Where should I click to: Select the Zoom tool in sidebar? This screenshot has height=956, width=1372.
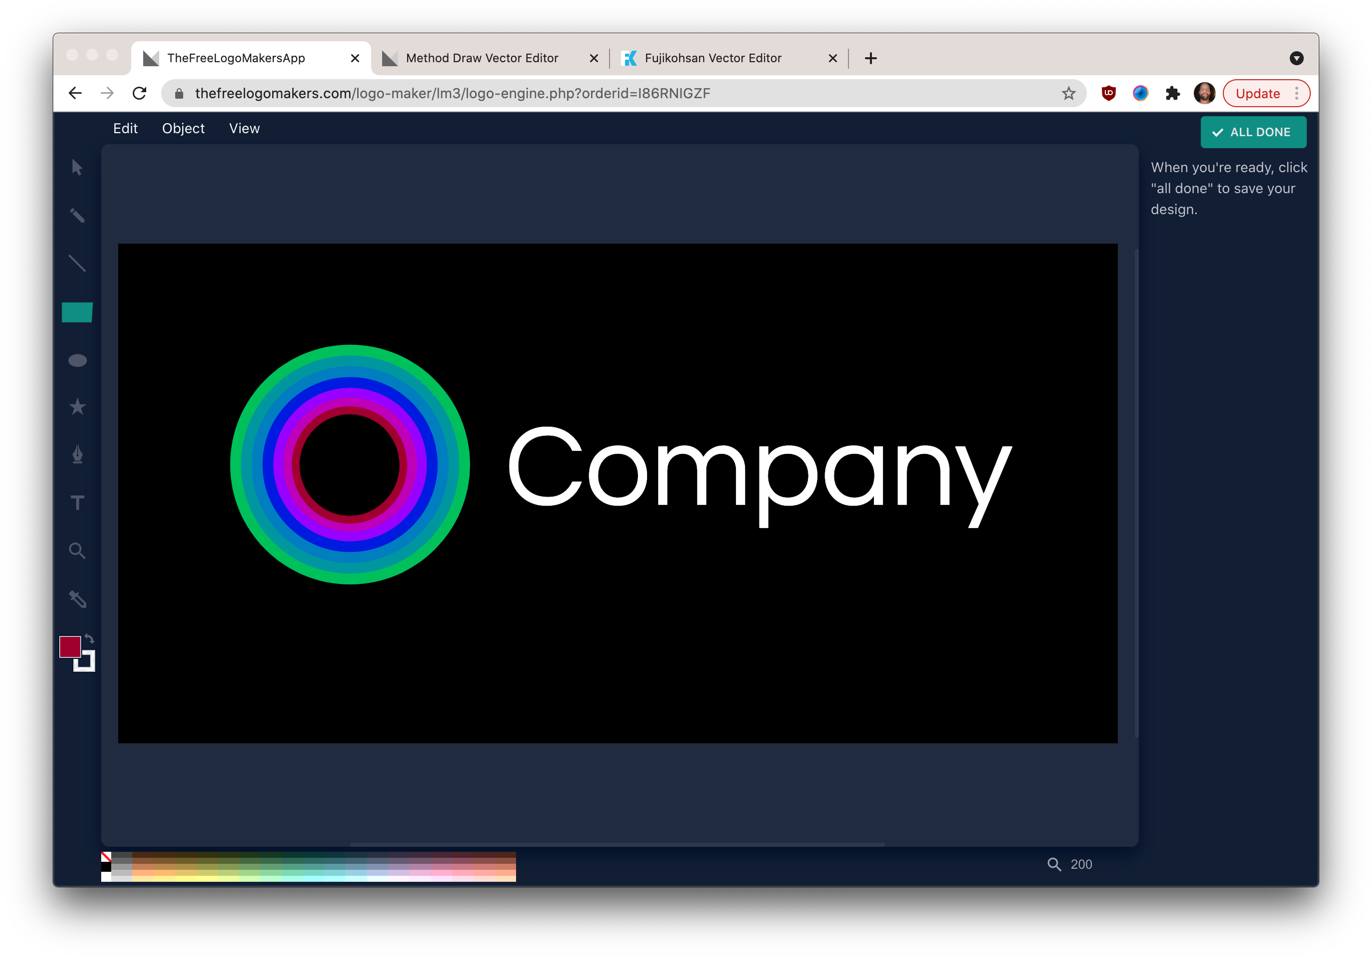click(77, 551)
